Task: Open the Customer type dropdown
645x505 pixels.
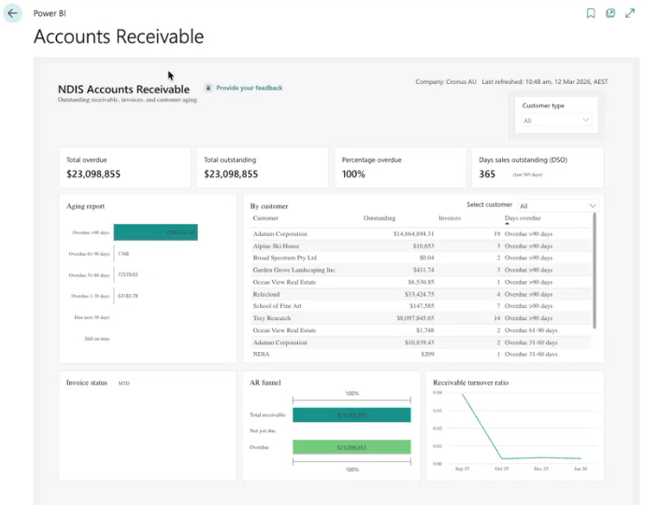Action: coord(557,120)
